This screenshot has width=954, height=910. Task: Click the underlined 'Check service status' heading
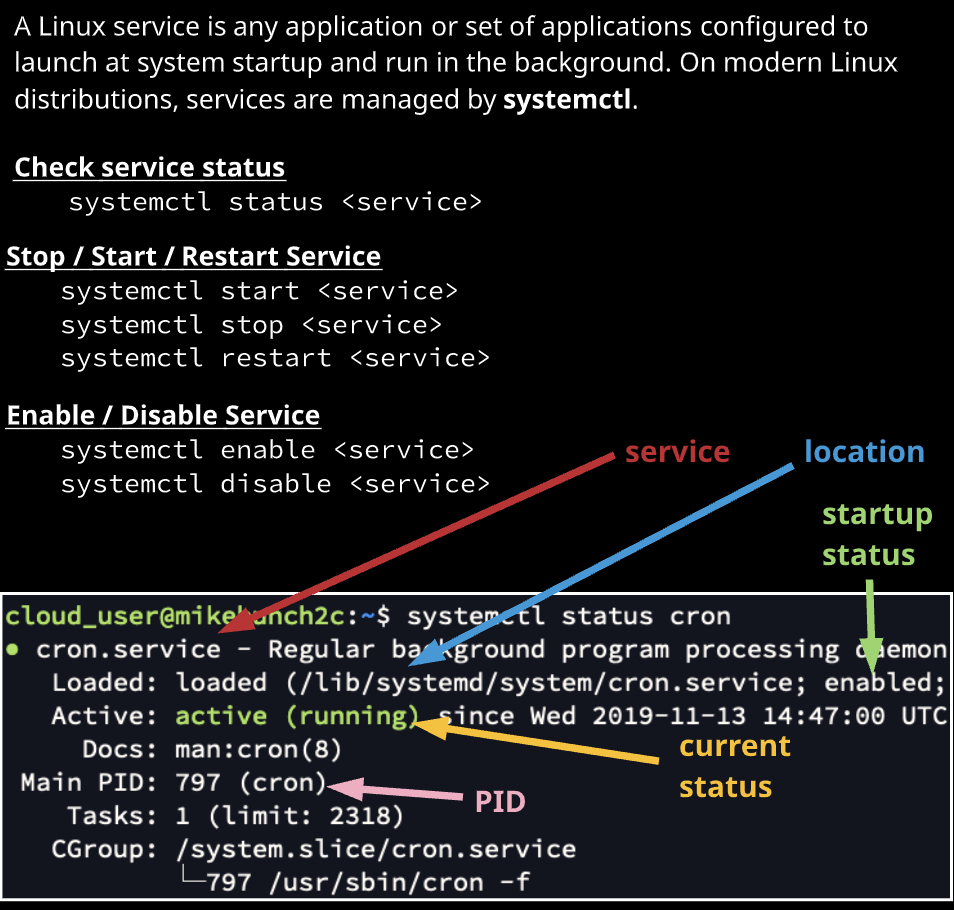pos(149,167)
